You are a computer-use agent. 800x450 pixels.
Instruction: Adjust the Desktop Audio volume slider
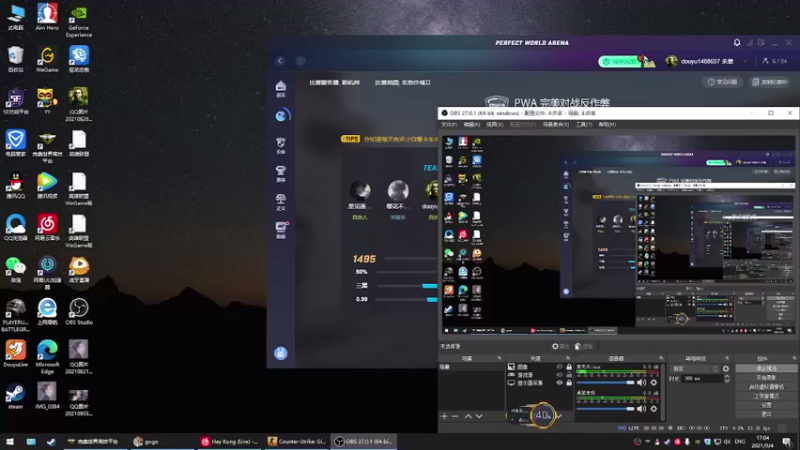click(606, 409)
